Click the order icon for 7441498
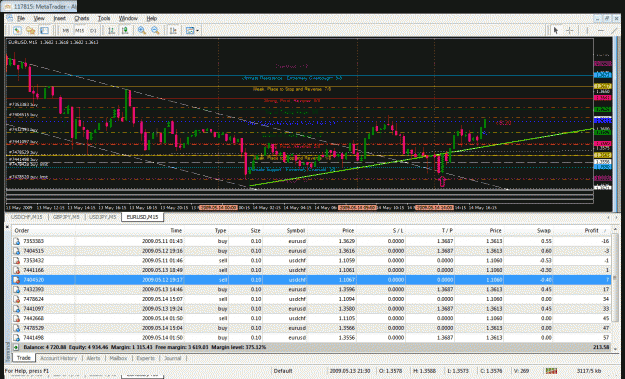Image resolution: width=625 pixels, height=379 pixels. tap(16, 338)
